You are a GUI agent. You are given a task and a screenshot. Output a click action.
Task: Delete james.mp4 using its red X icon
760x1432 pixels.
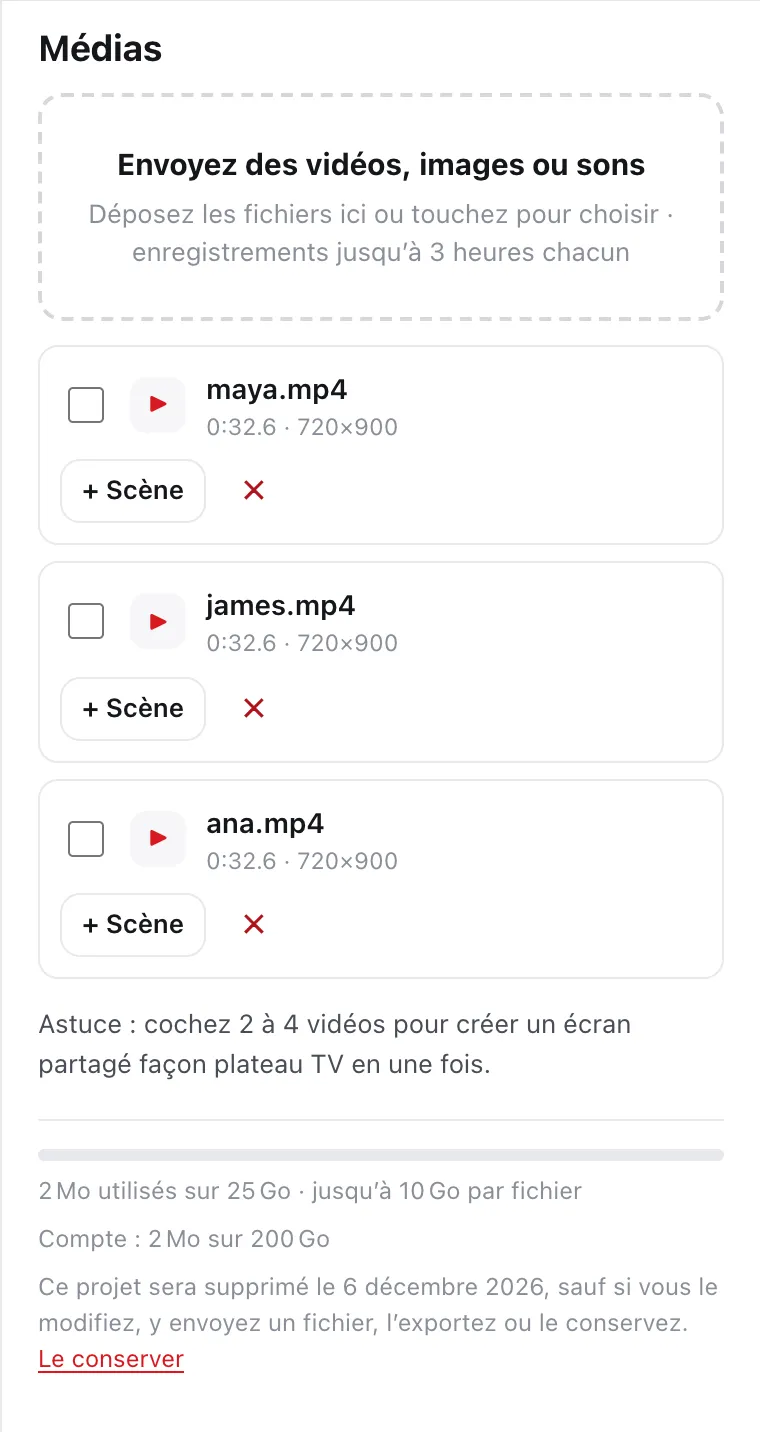click(254, 708)
